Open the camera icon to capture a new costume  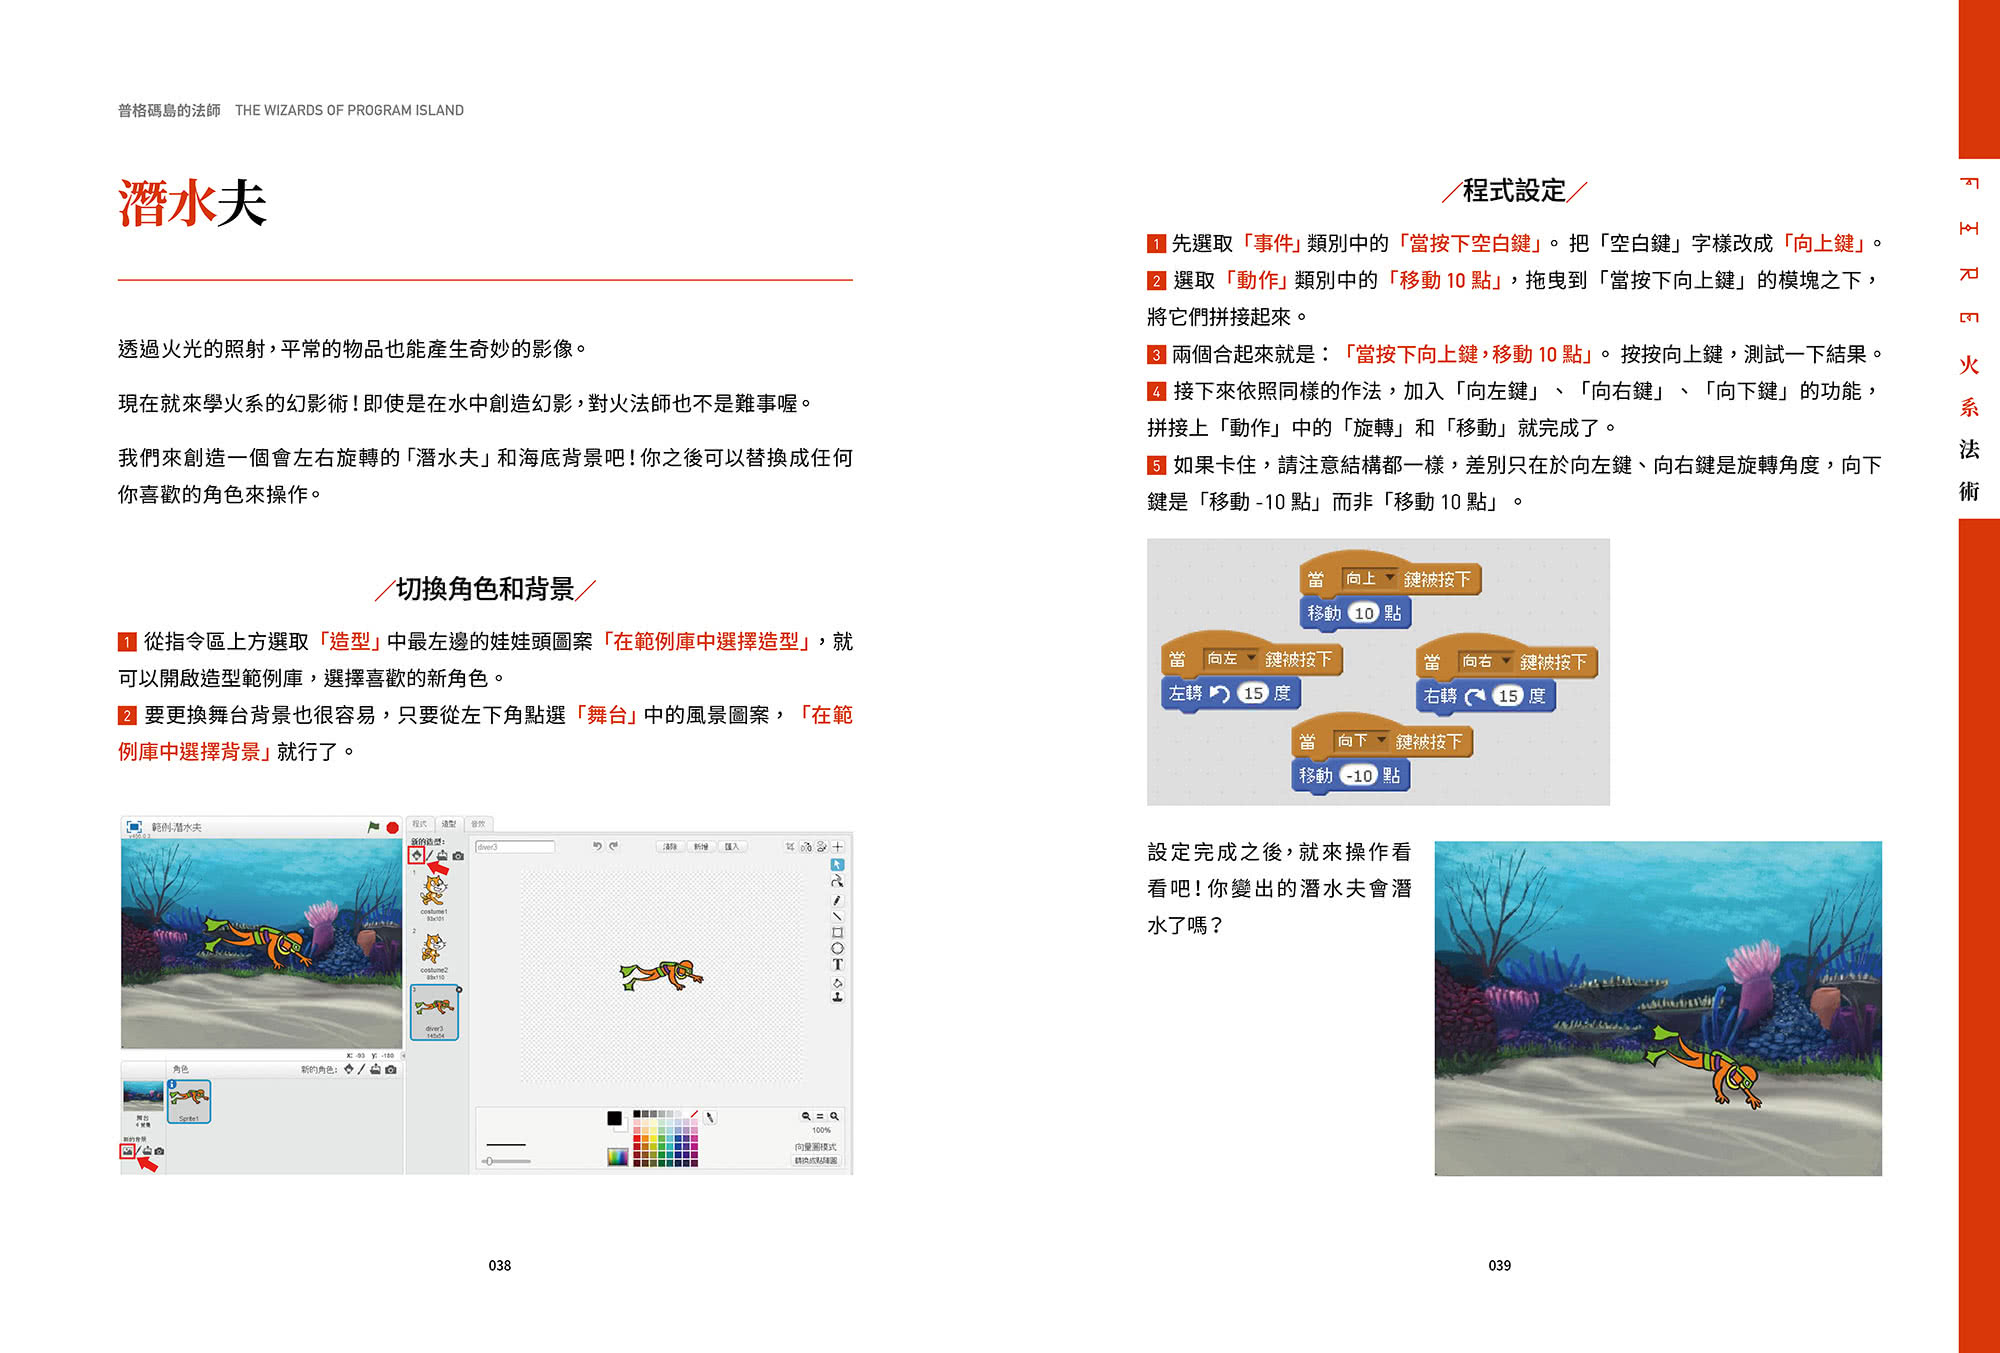[457, 857]
